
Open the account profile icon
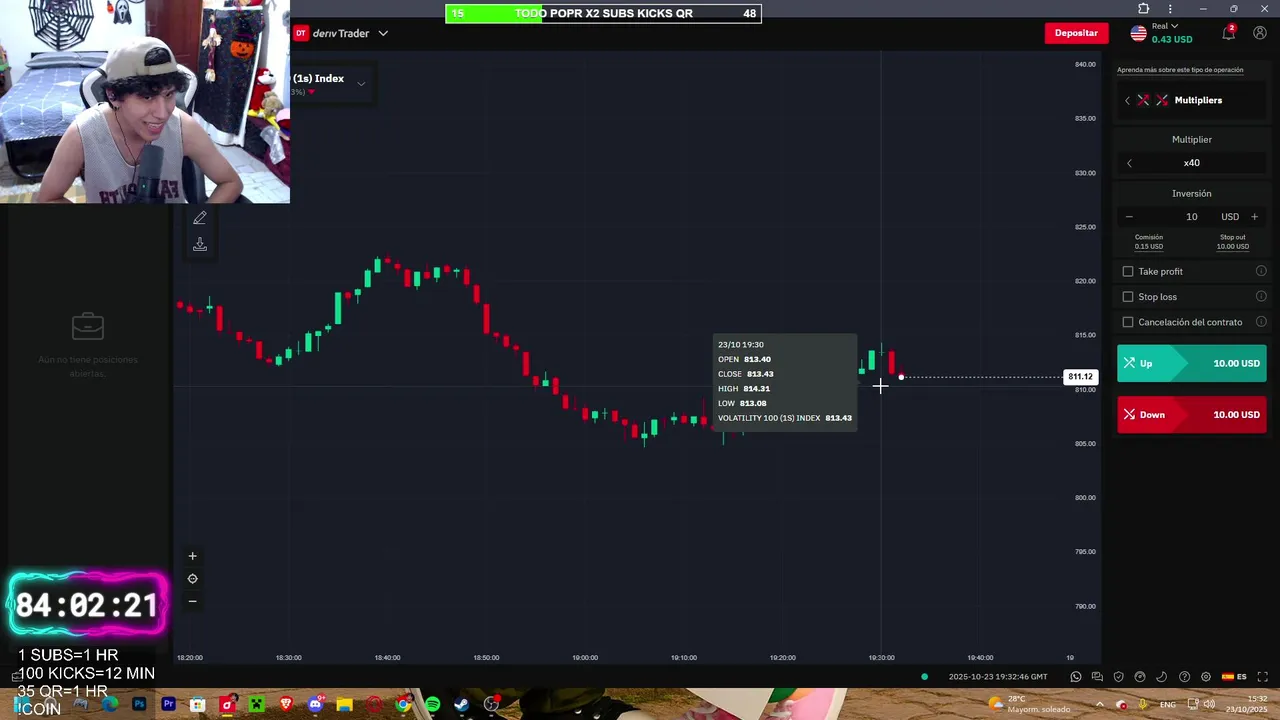click(1260, 33)
